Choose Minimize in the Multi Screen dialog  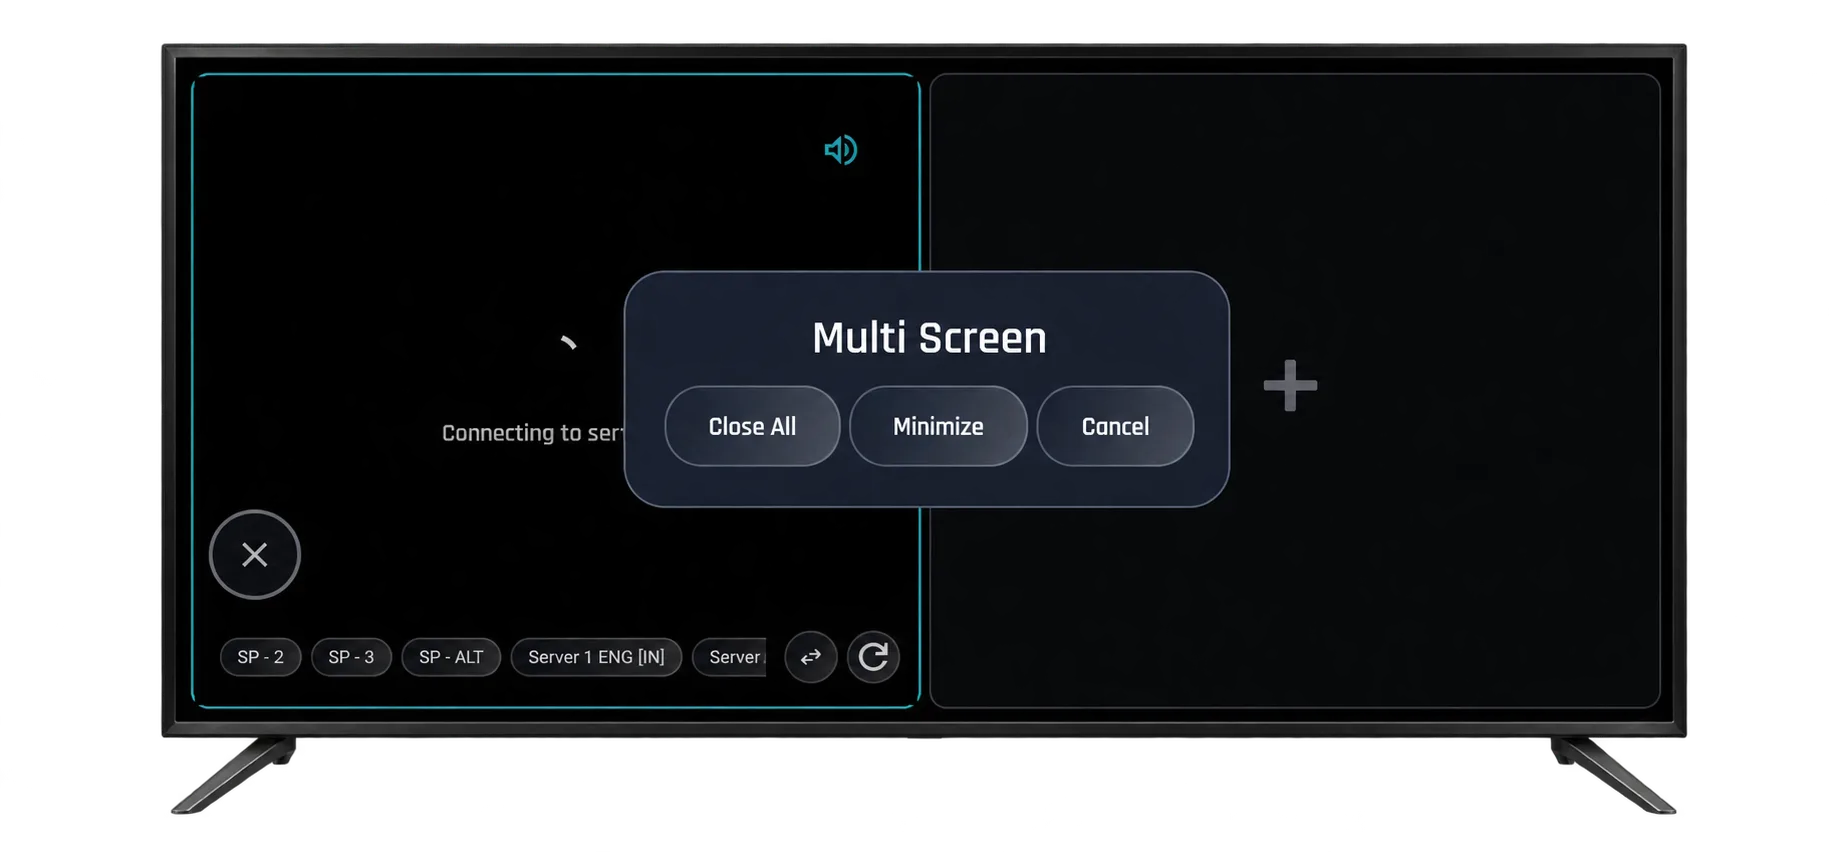pyautogui.click(x=938, y=426)
